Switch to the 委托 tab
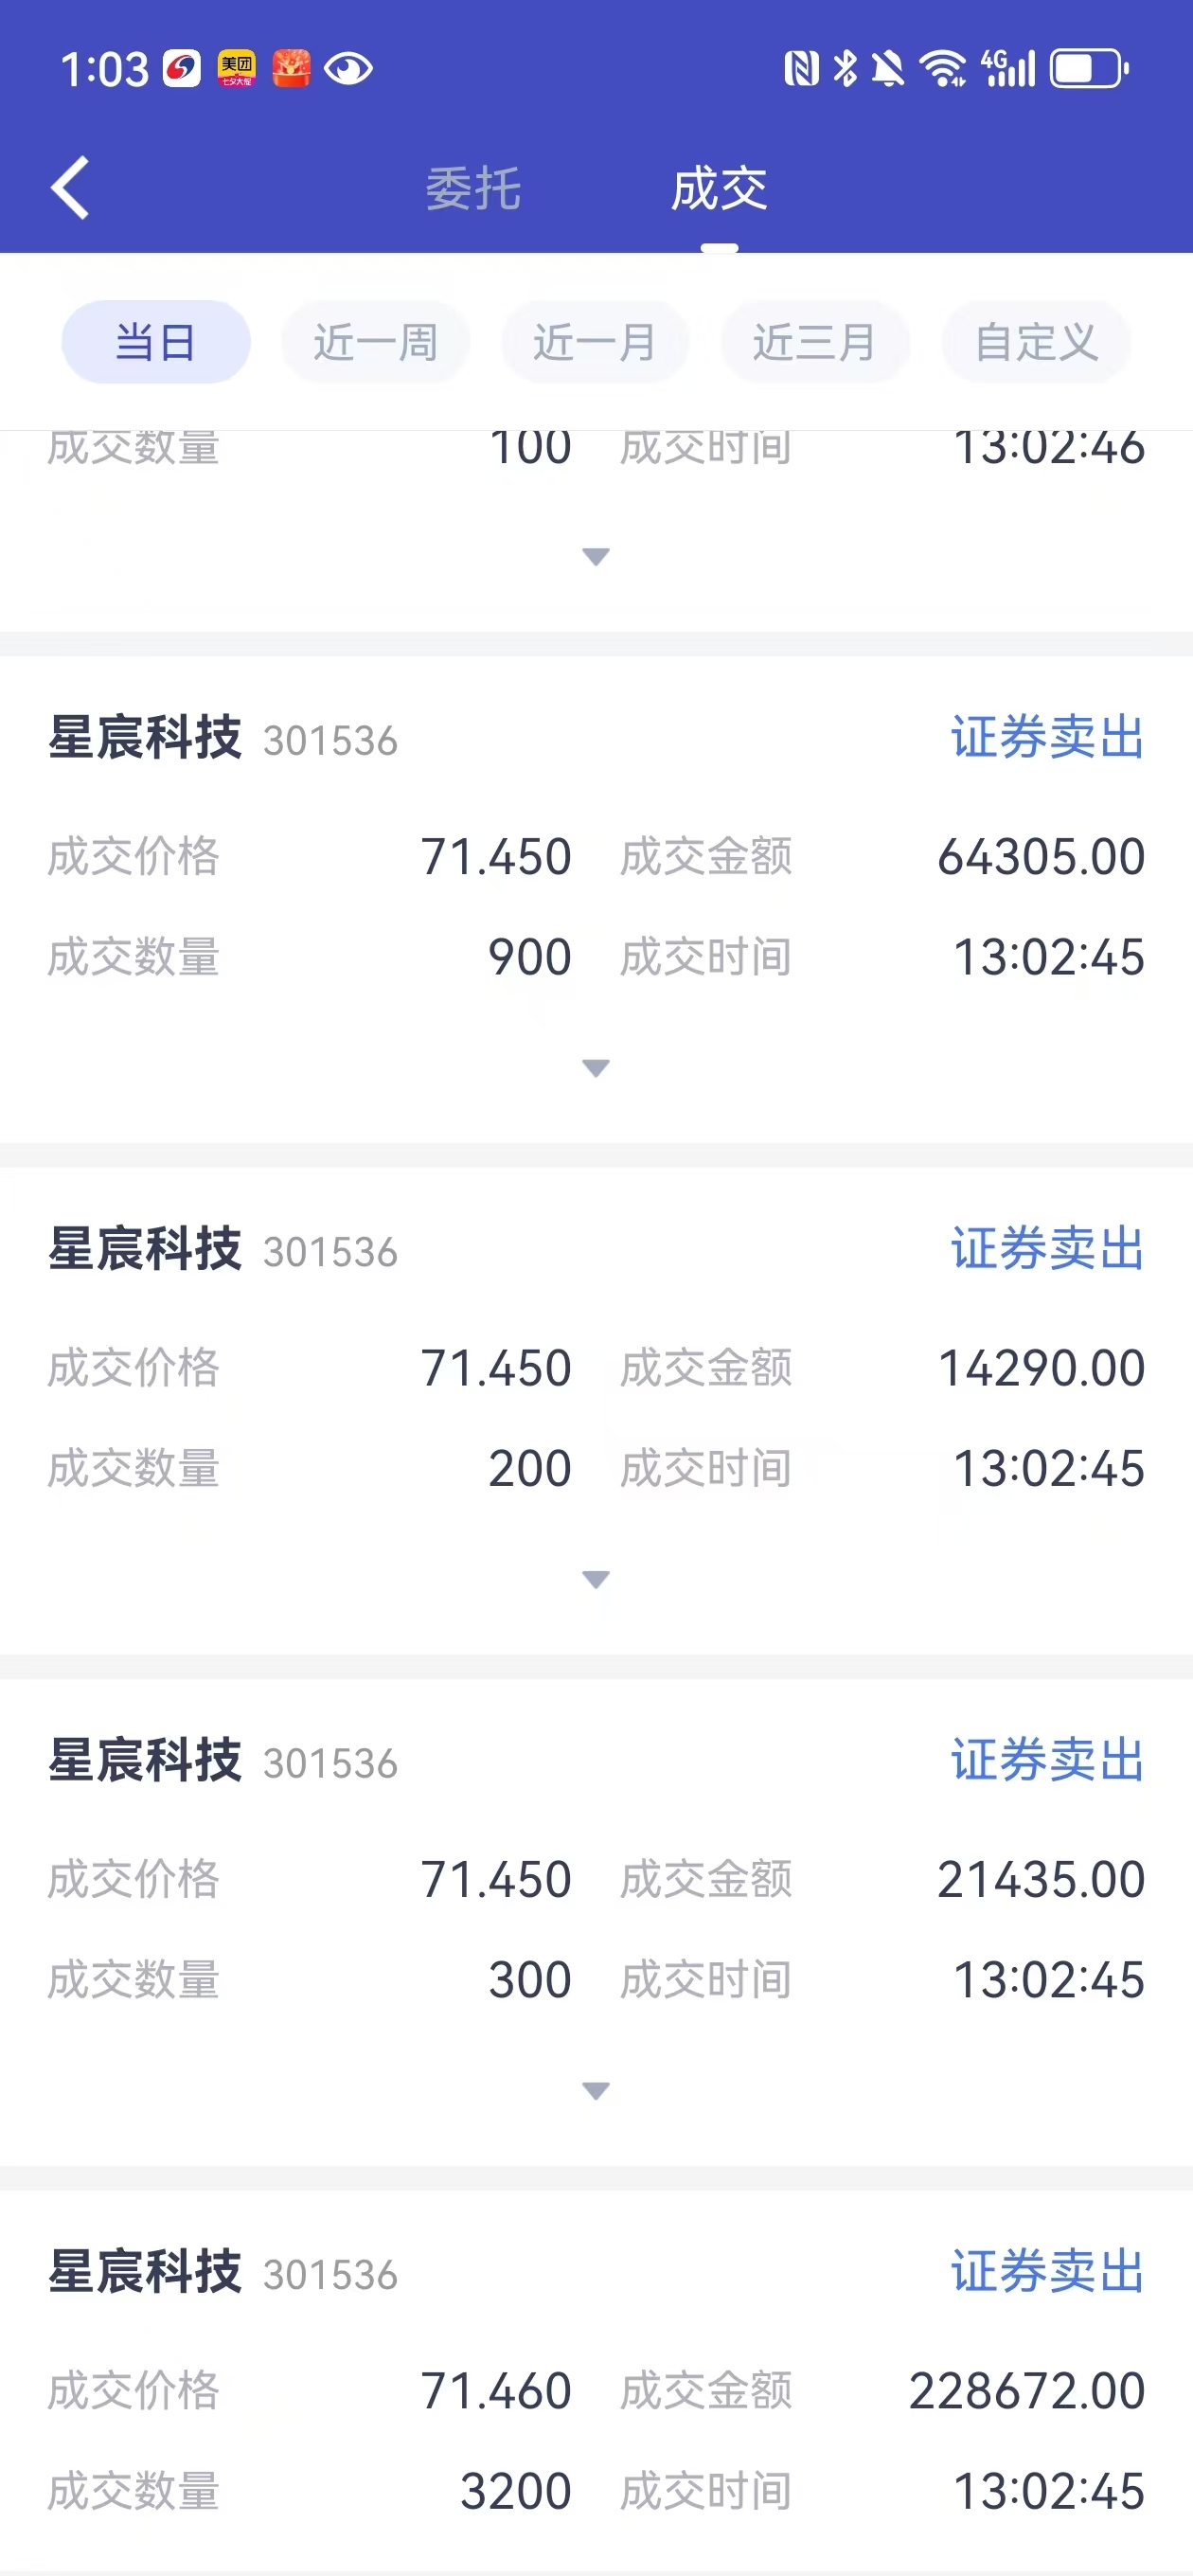1193x2576 pixels. coord(473,188)
